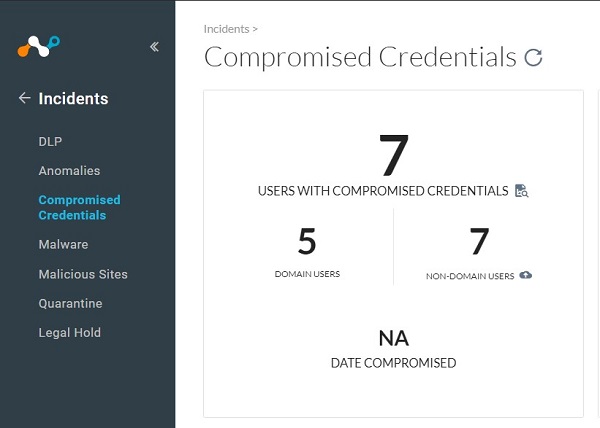Click the Non-Domain Users count of 7
Screen dimensions: 600x428
point(479,242)
